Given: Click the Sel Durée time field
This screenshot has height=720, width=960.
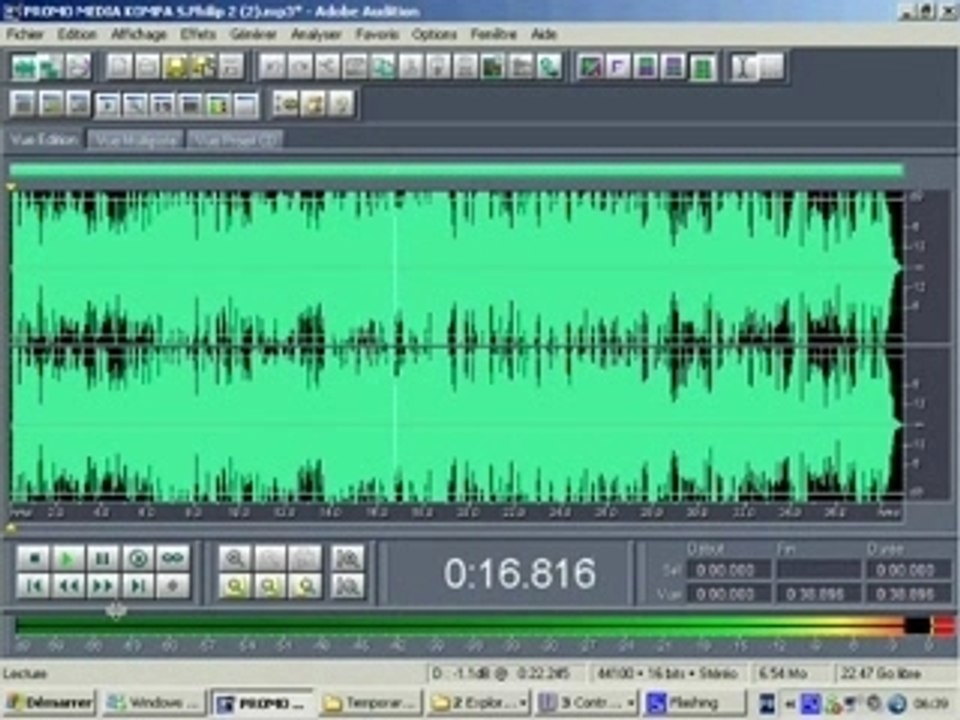Looking at the screenshot, I should 908,571.
